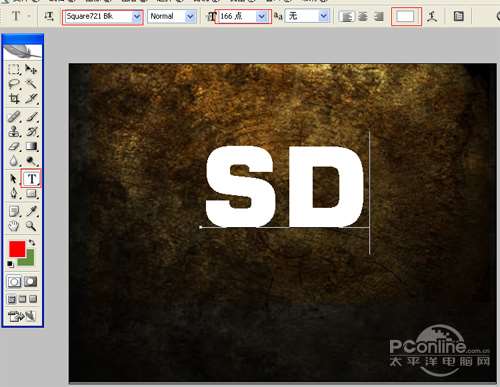Select the Magic Wand tool
Screen dimensions: 500x387
tap(31, 84)
